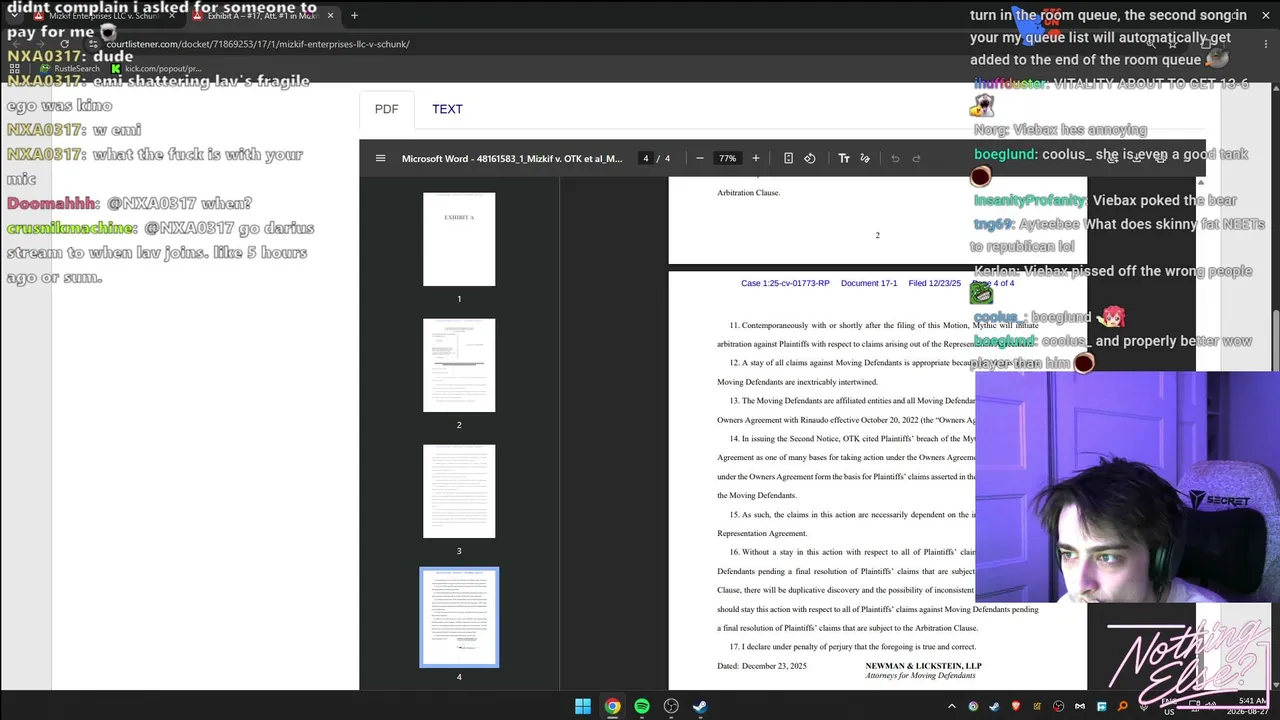Zoom in the PDF with plus button
The image size is (1280, 720).
[x=755, y=158]
